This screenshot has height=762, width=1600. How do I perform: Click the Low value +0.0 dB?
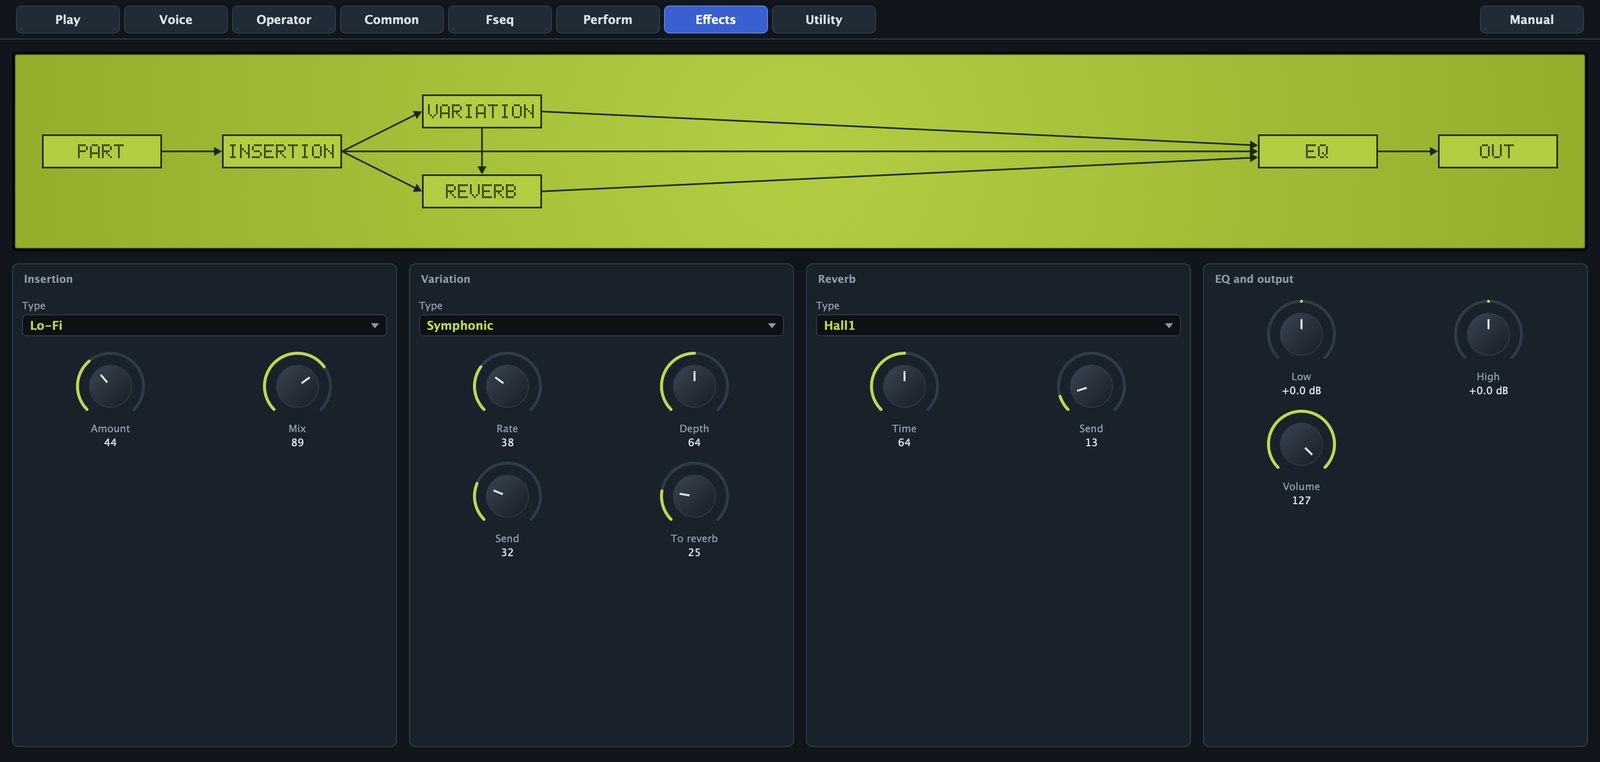[1301, 391]
